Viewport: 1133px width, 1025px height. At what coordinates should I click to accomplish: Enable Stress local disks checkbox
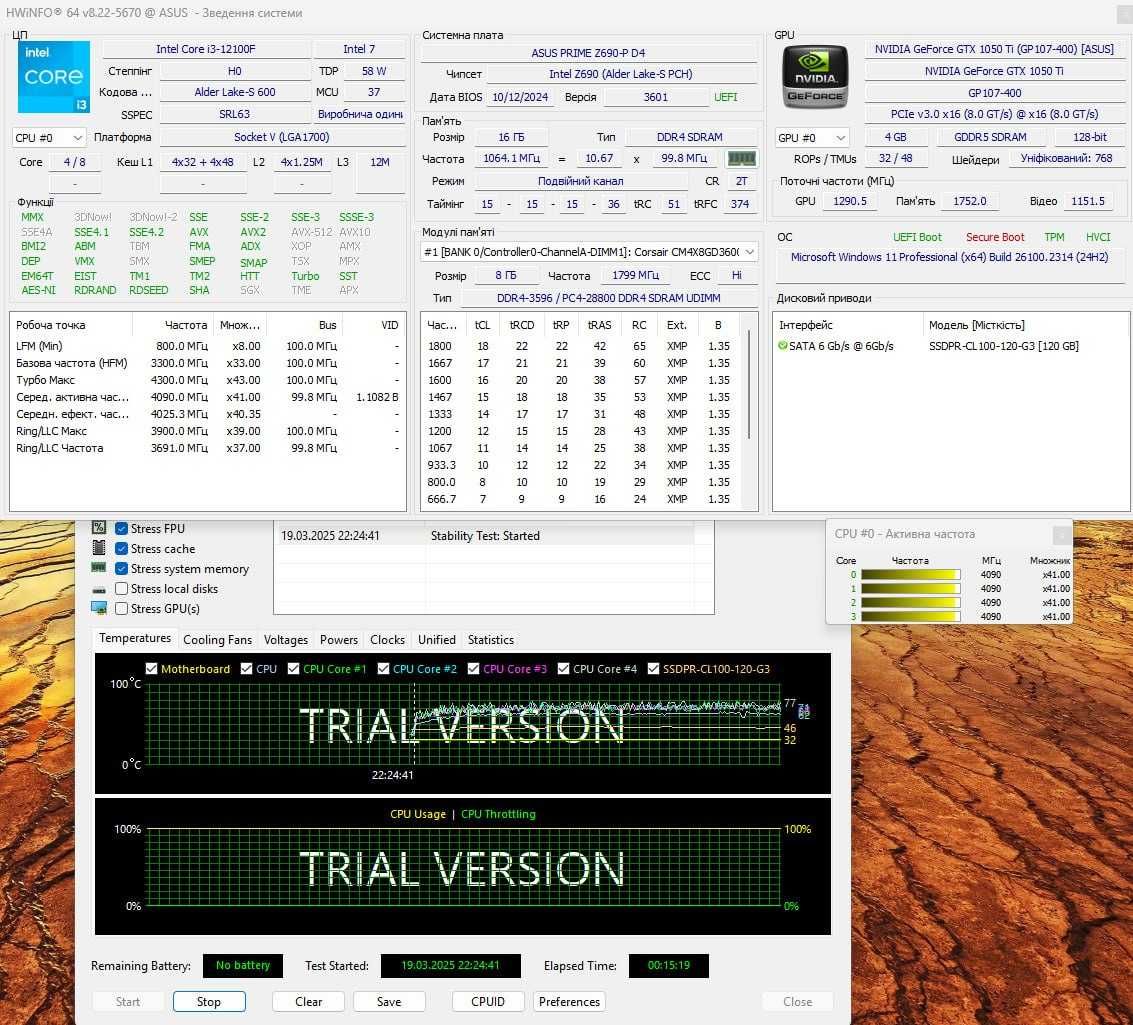point(121,589)
